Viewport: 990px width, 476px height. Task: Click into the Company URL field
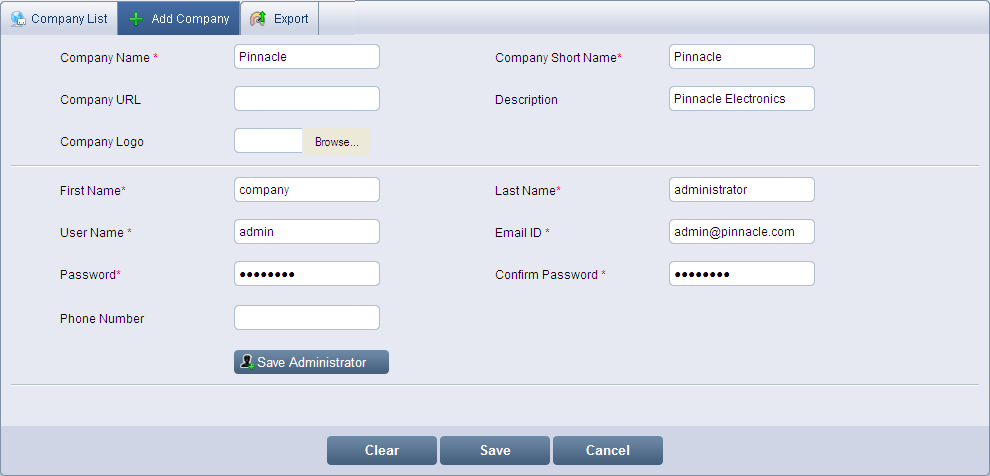[307, 99]
